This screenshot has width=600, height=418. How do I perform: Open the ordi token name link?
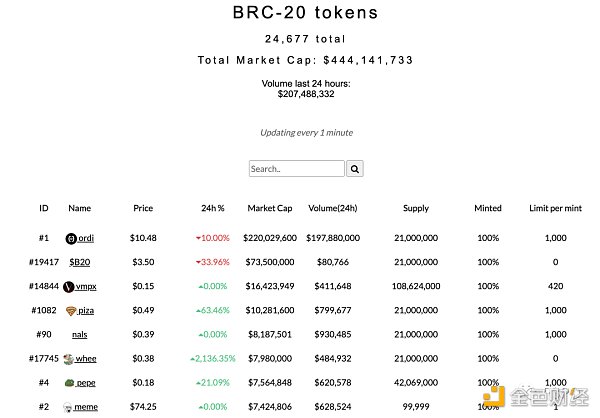(x=86, y=238)
